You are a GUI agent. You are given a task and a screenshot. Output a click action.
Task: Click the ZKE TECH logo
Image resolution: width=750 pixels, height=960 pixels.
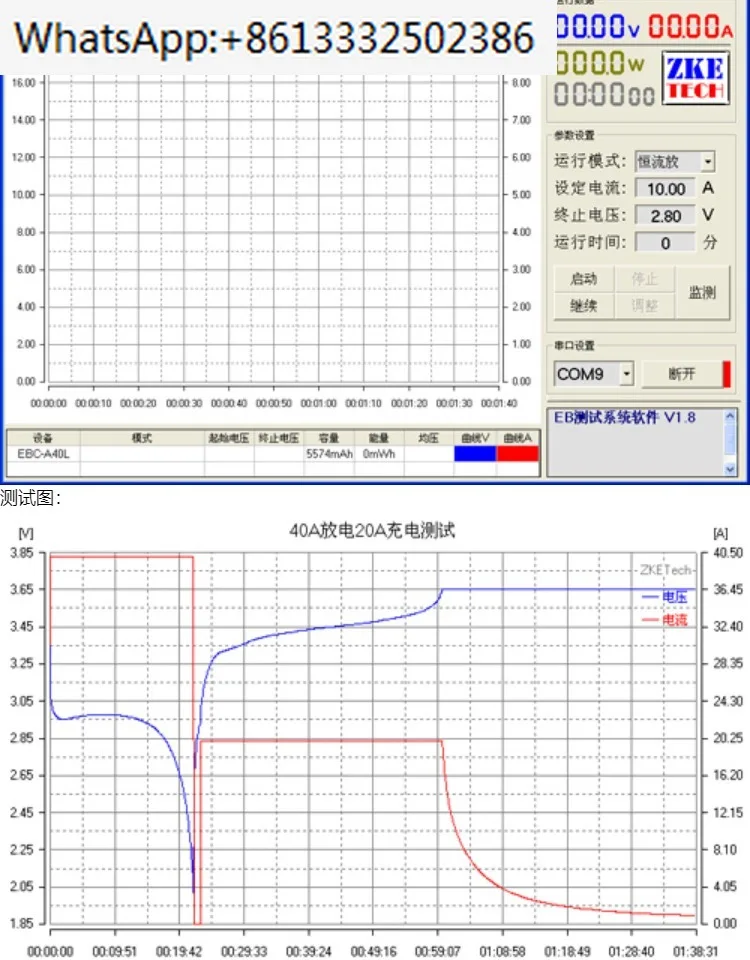[x=696, y=78]
